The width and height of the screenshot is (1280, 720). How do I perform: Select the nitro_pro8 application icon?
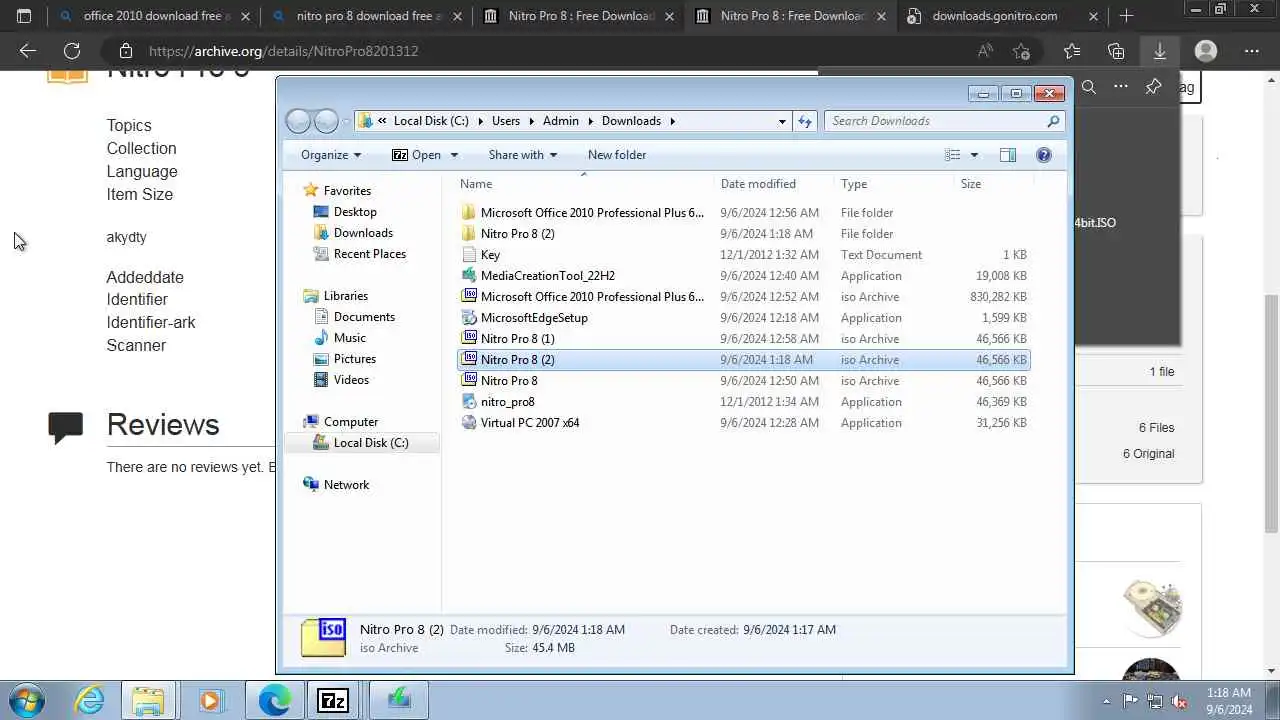pyautogui.click(x=469, y=401)
